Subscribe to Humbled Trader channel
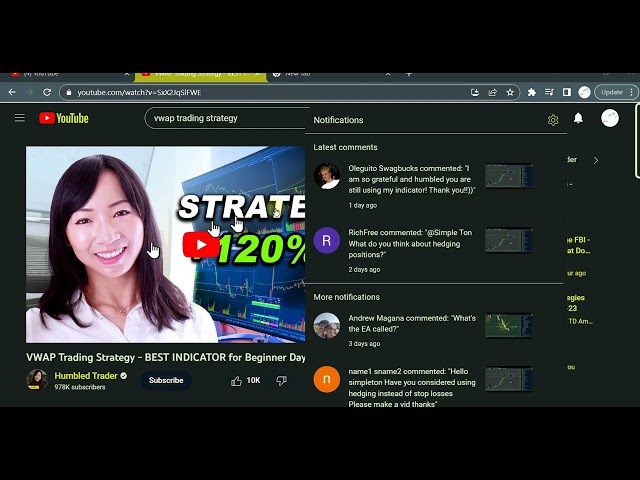 (166, 380)
